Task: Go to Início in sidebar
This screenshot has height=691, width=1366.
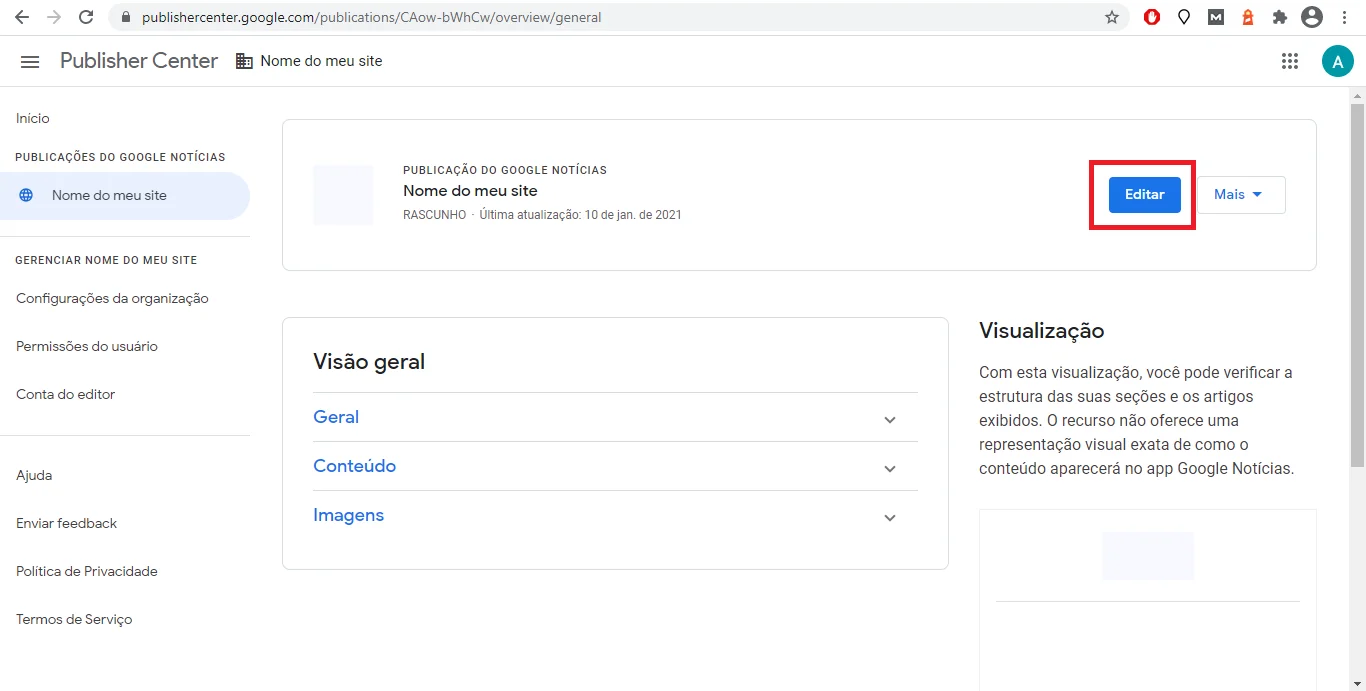Action: 33,118
